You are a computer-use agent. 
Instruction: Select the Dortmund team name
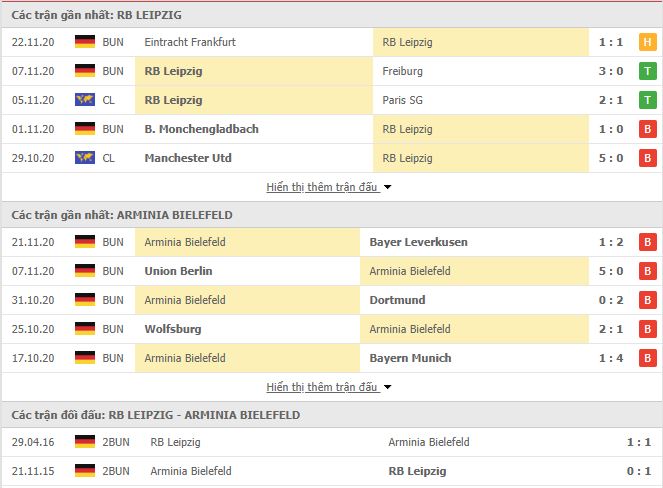(397, 300)
